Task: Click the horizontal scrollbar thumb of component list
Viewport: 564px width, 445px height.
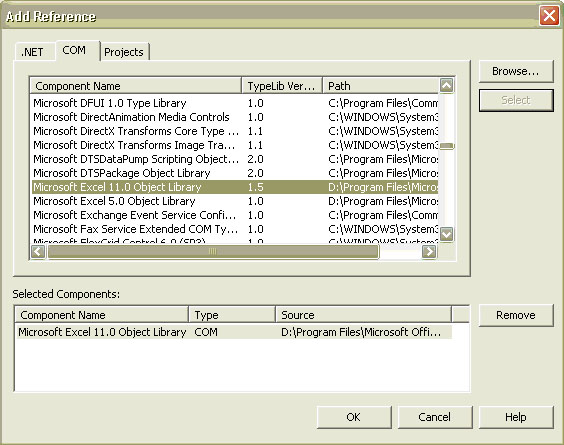Action: 213,251
